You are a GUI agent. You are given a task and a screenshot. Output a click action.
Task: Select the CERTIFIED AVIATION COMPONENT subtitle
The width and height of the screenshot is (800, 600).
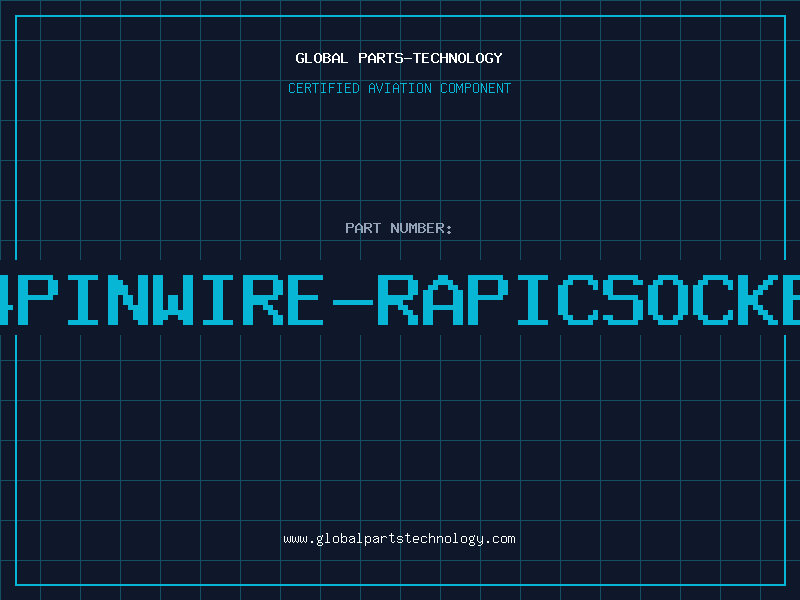point(399,88)
